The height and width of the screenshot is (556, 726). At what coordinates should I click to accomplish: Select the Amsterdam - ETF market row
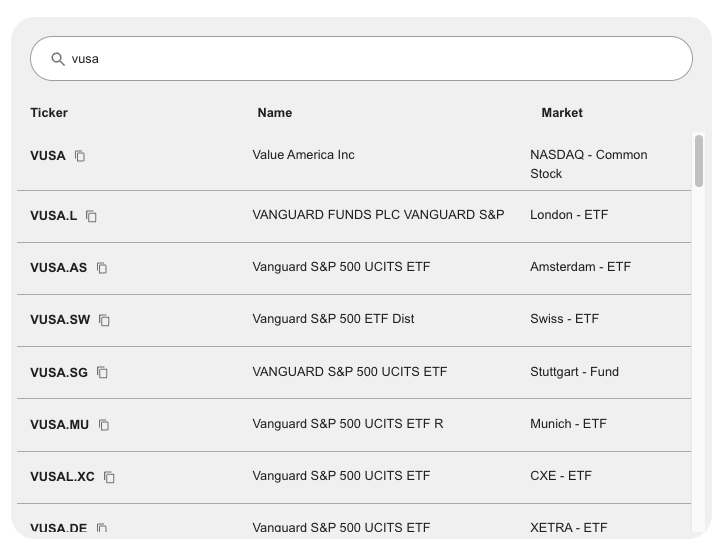[580, 267]
